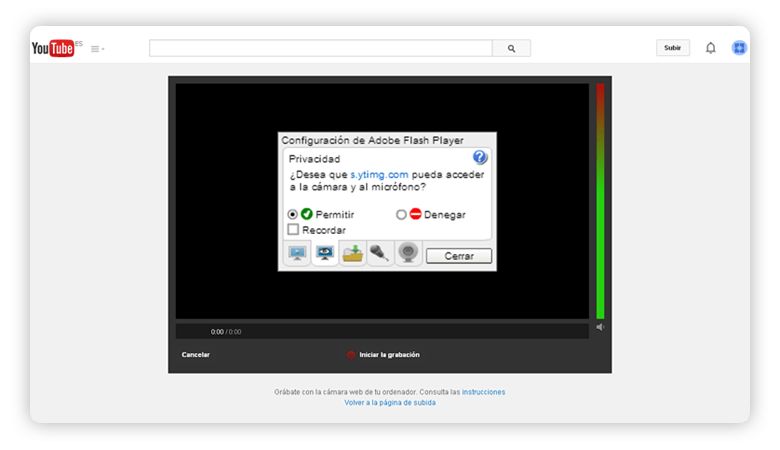Click the 0:00 / 0:00 time display

226,332
